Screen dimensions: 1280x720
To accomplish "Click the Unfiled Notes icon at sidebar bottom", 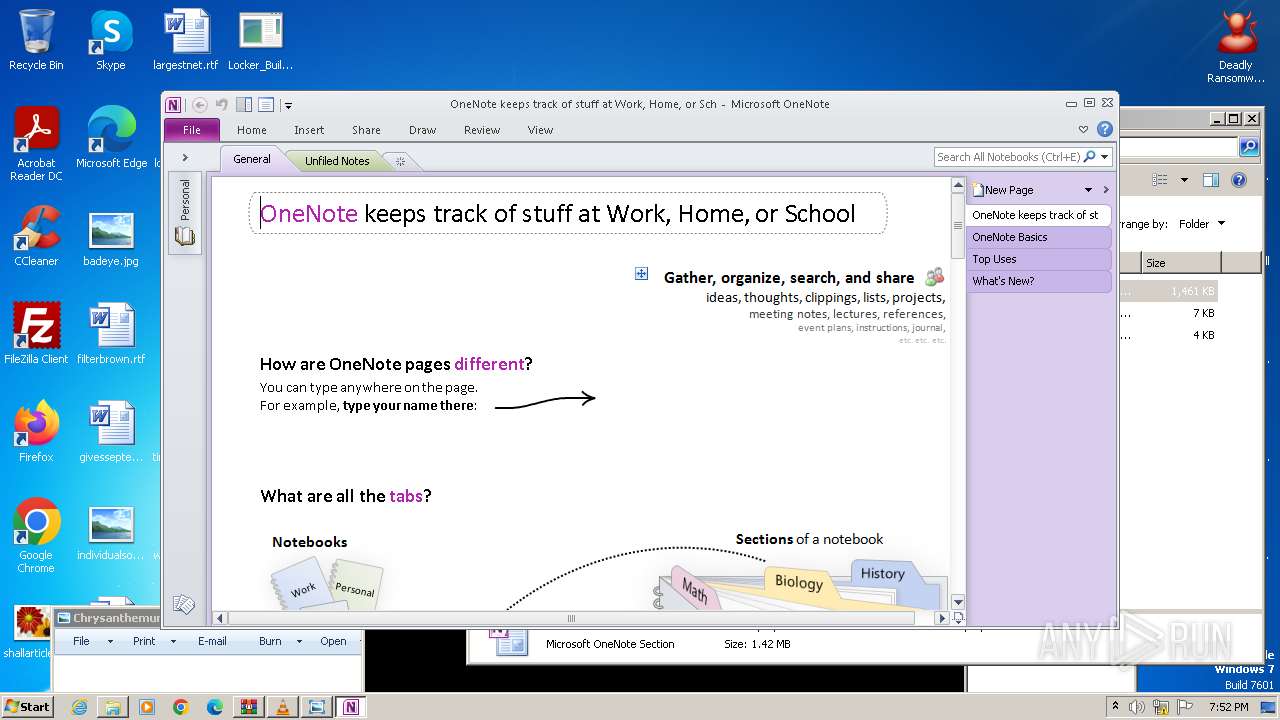I will (184, 604).
